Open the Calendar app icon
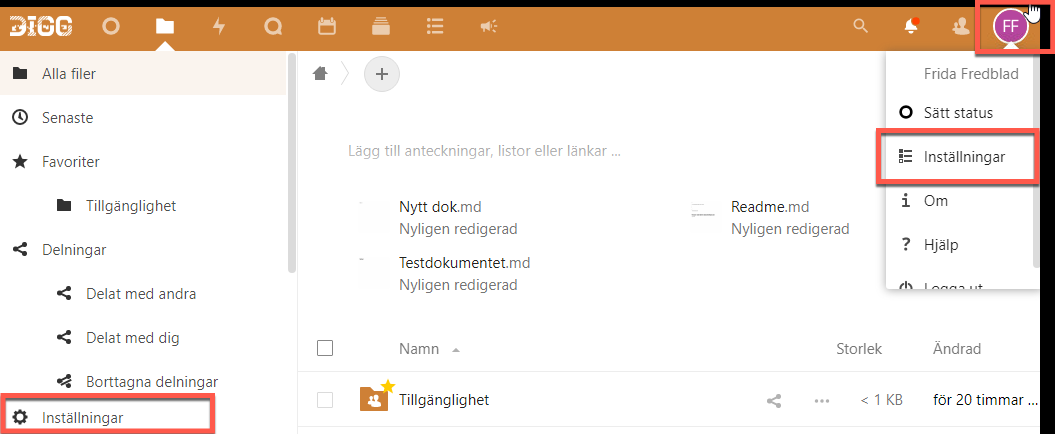1055x434 pixels. click(327, 26)
